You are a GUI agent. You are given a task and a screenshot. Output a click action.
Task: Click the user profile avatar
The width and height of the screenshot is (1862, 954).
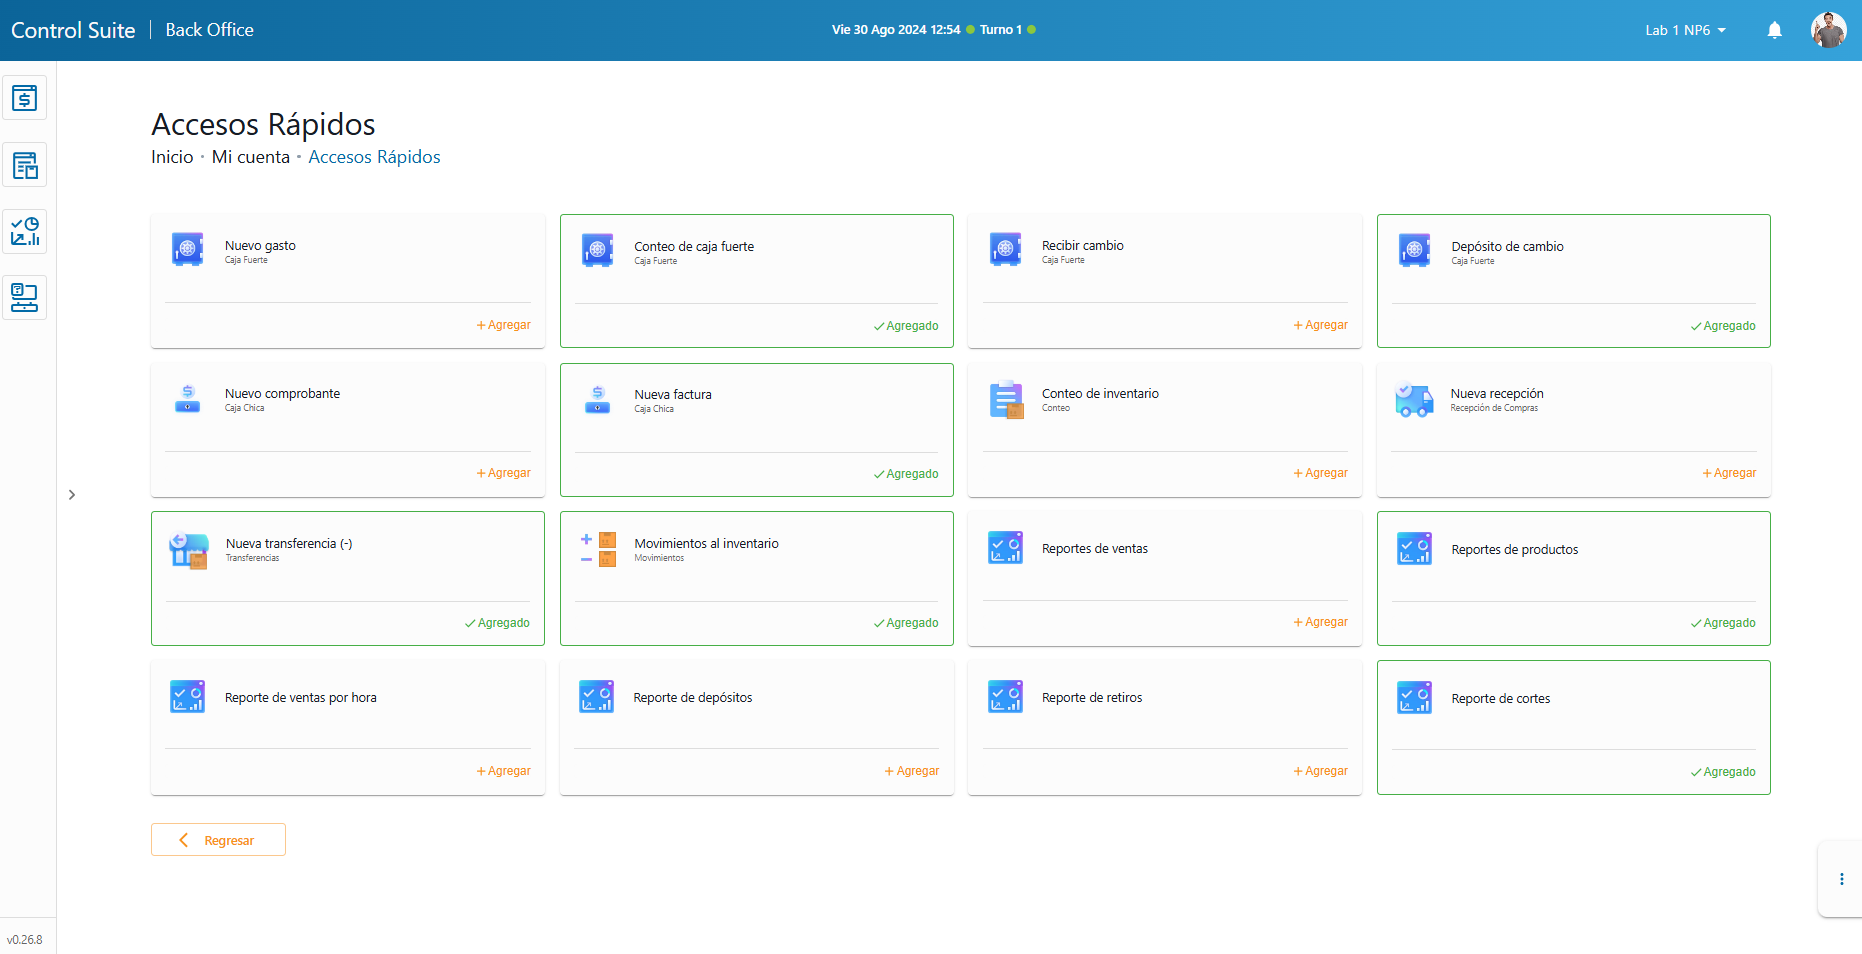[1828, 30]
